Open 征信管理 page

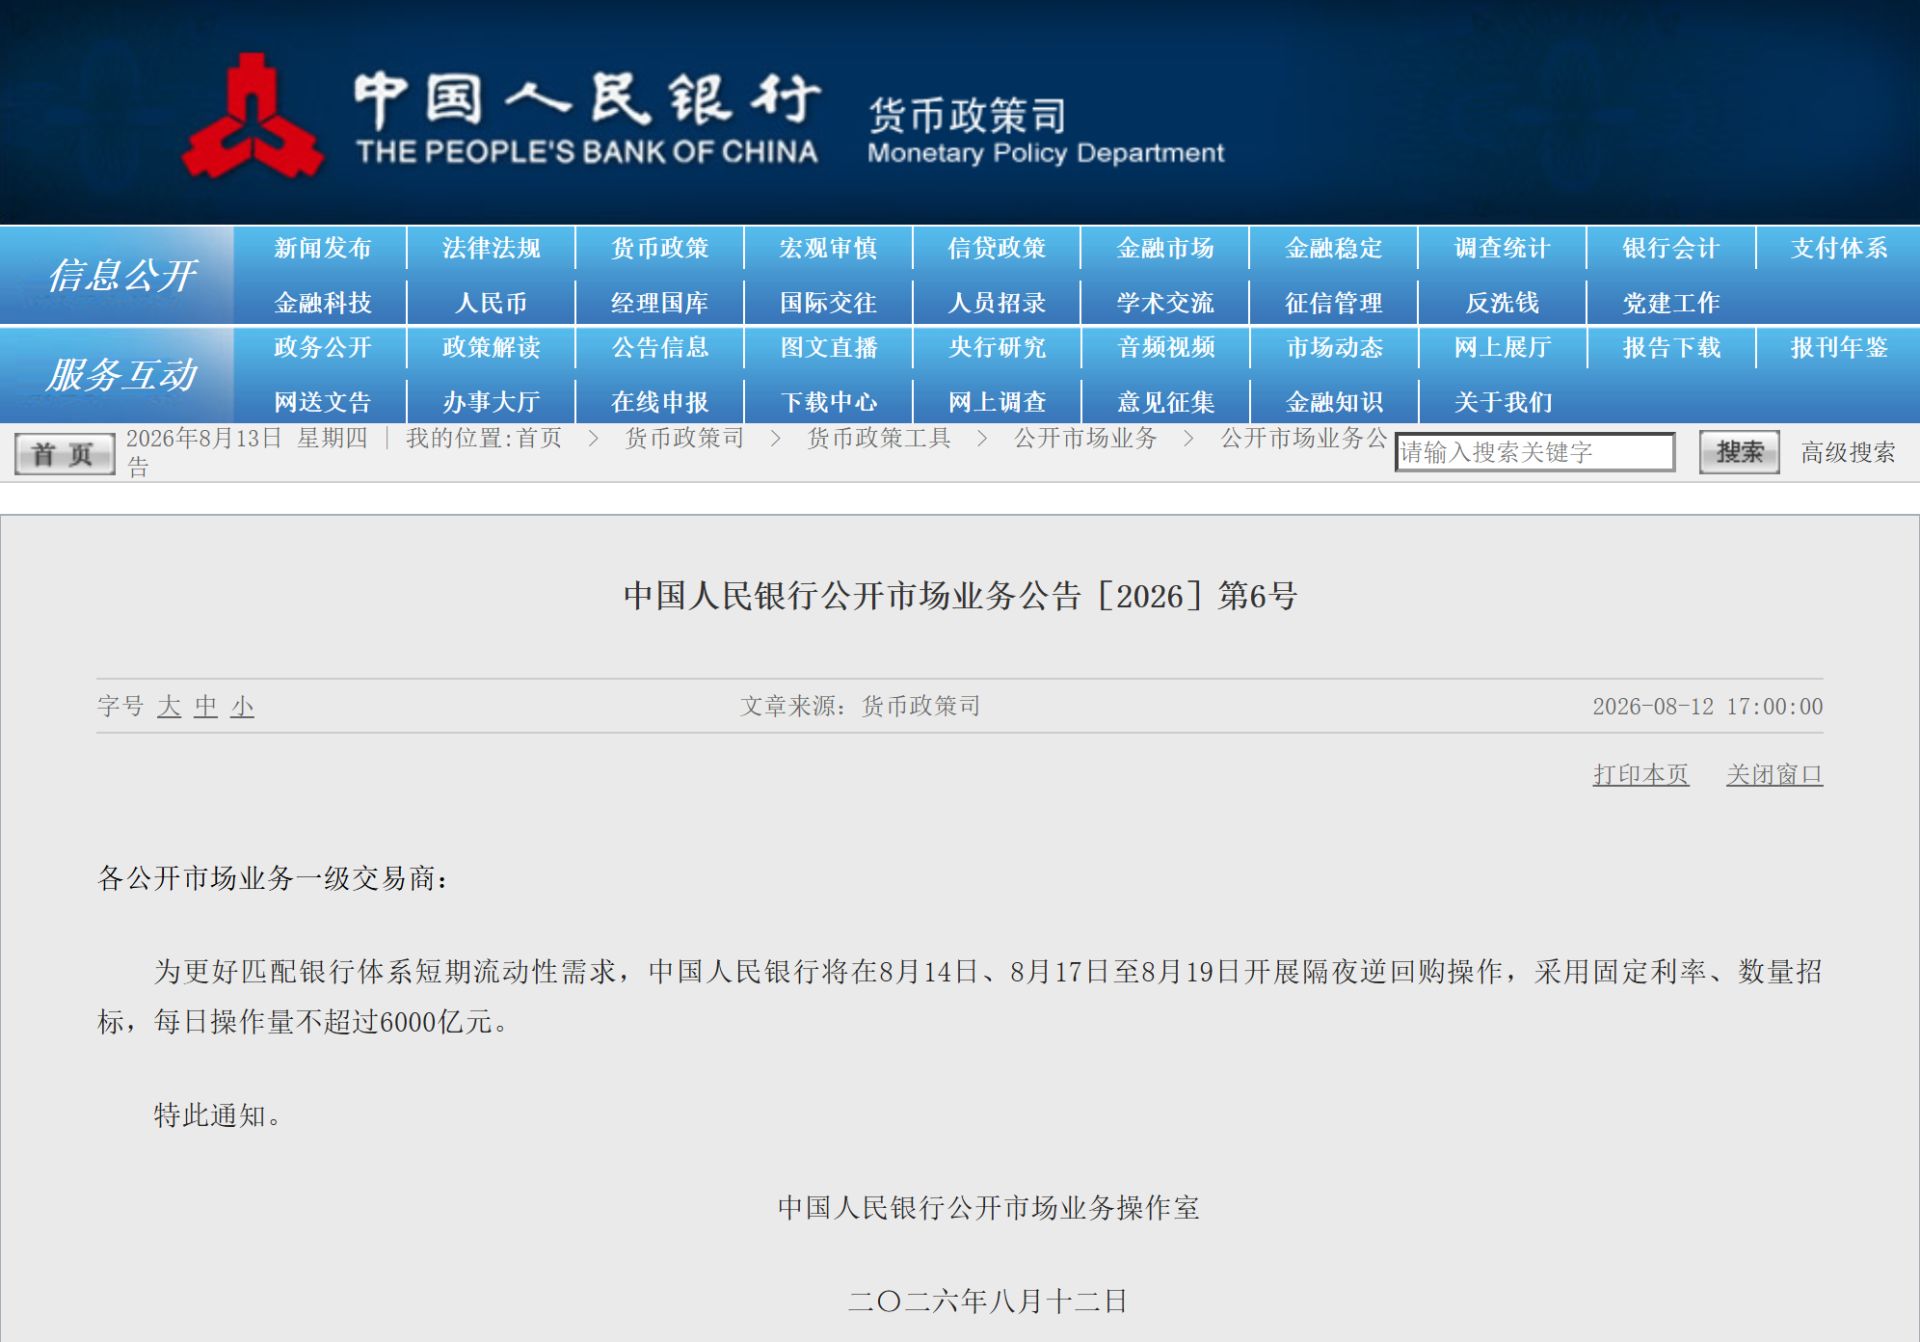(x=1334, y=303)
